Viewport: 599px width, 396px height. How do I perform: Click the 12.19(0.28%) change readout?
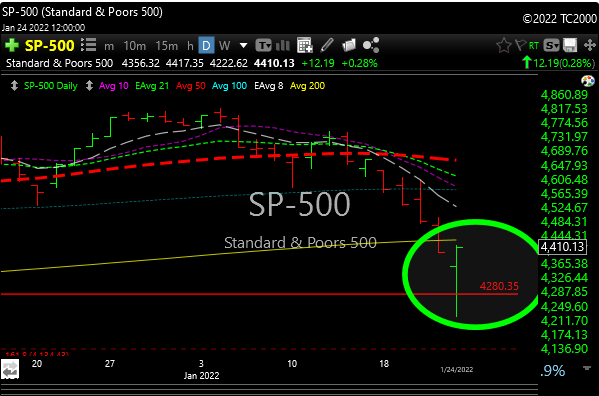pos(564,63)
